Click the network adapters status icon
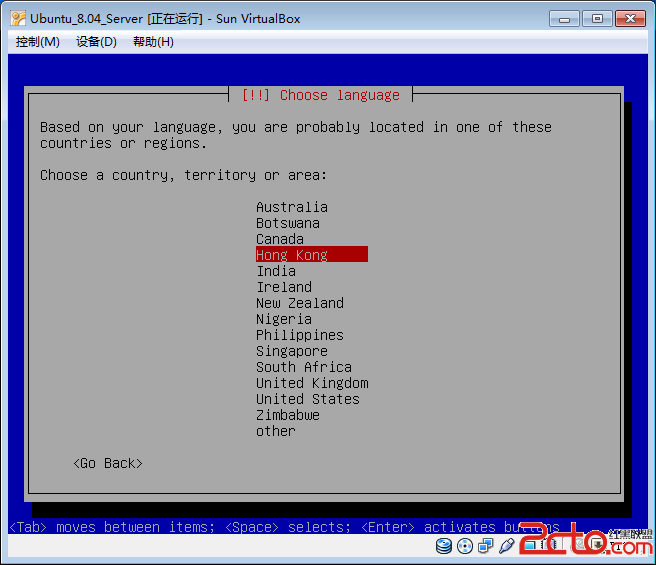Viewport: 656px width, 565px height. click(x=485, y=546)
